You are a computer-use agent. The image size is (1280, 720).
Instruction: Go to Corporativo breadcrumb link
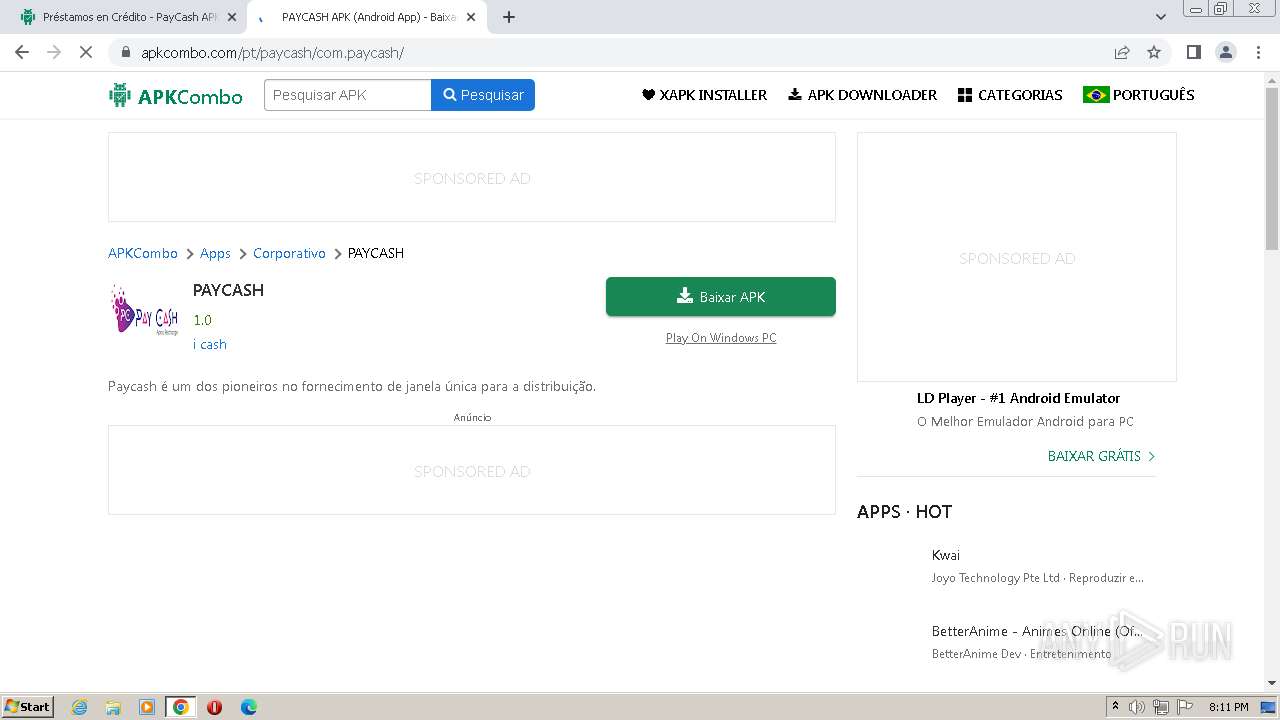(x=289, y=253)
